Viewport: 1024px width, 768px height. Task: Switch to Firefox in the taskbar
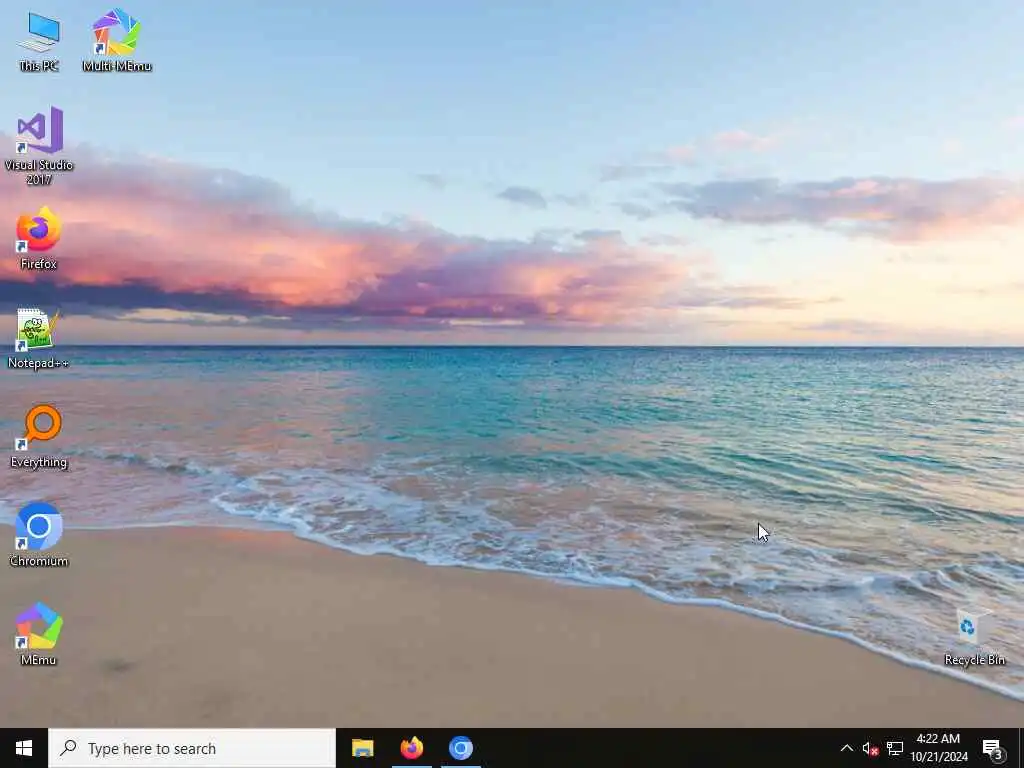tap(411, 748)
